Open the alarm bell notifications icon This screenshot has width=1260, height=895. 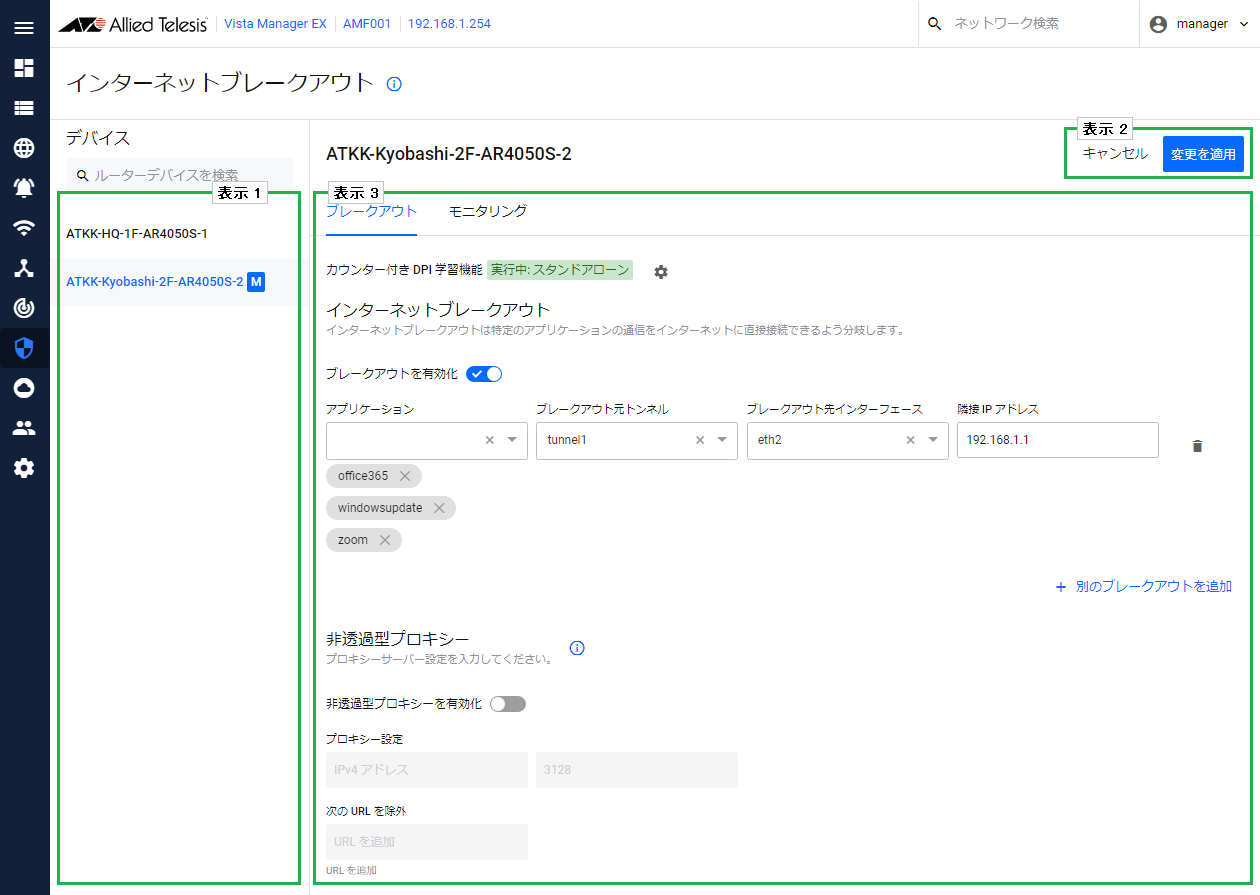24,188
